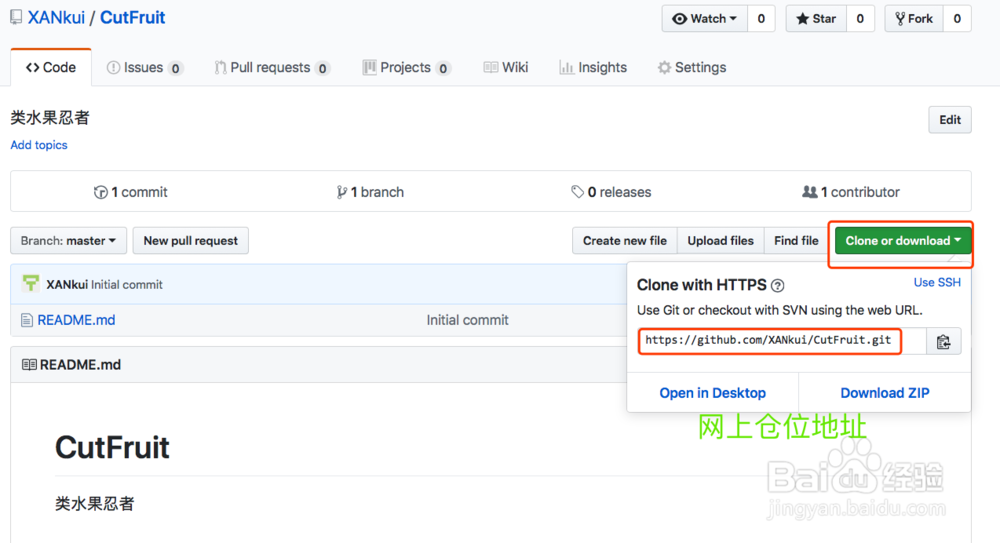Click the branch icon beside 1 branch
1000x543 pixels.
342,192
